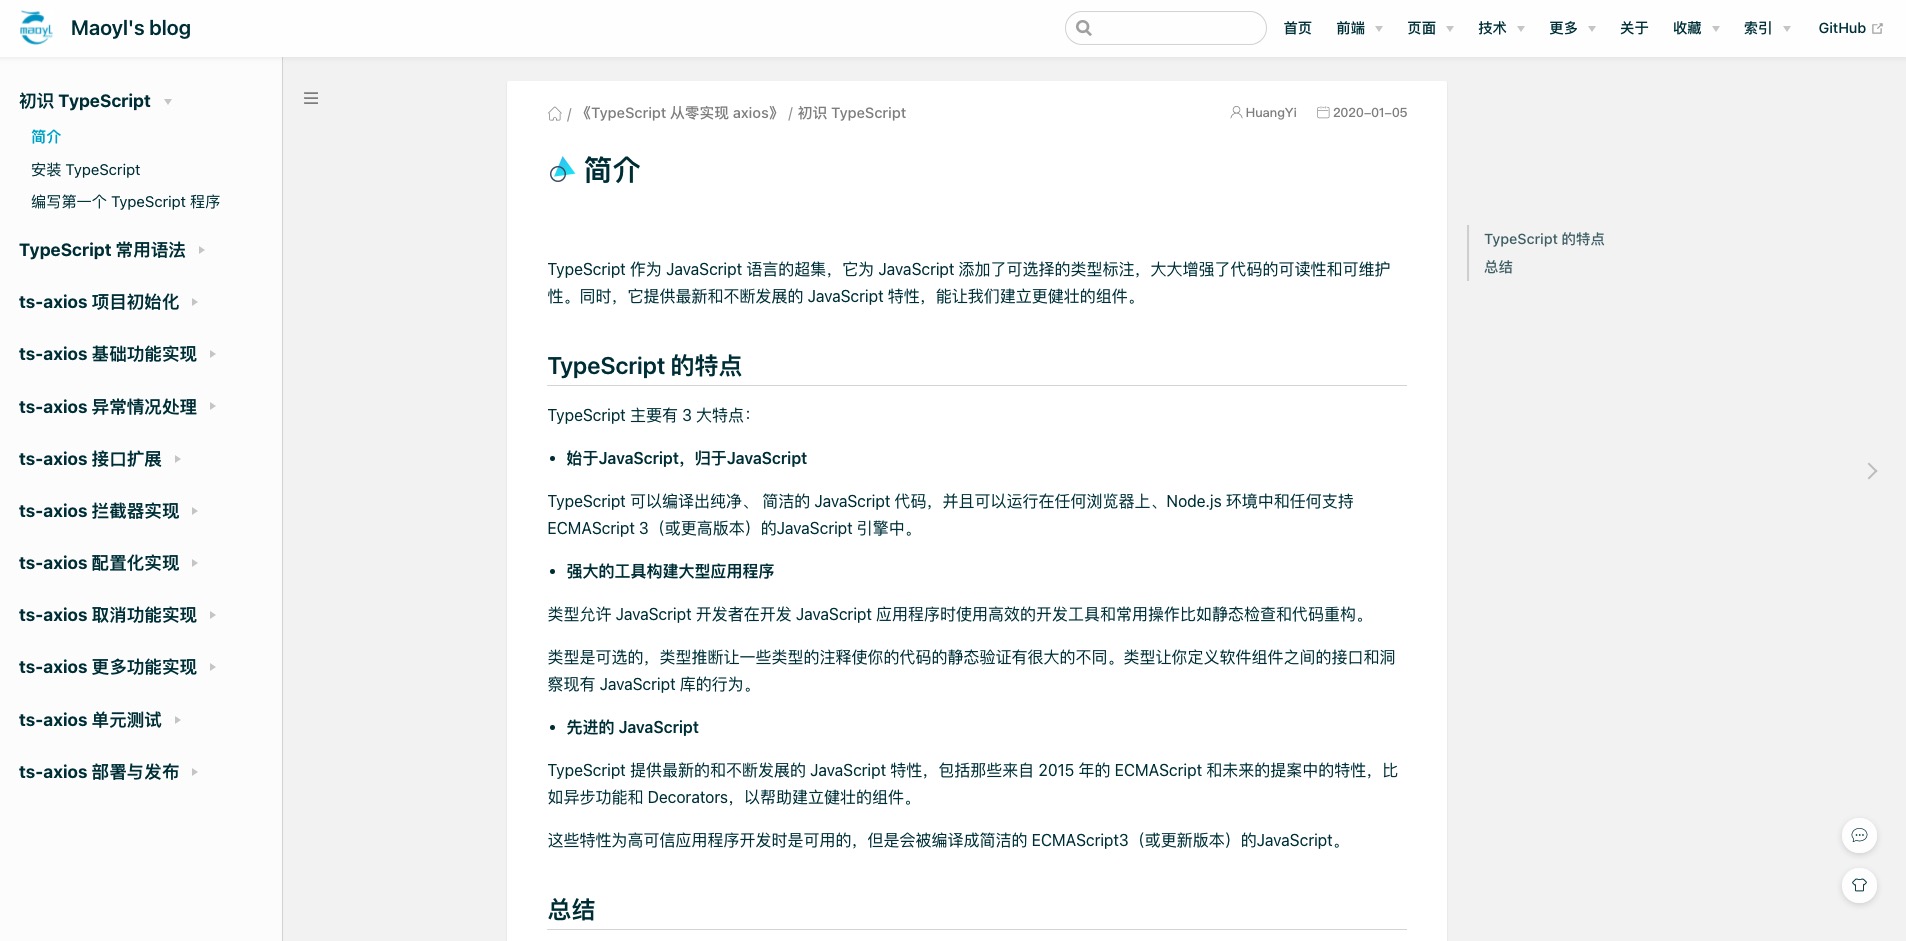This screenshot has width=1906, height=941.
Task: Expand the ts-axios 异常情况处理 sidebar group
Action: tap(117, 407)
